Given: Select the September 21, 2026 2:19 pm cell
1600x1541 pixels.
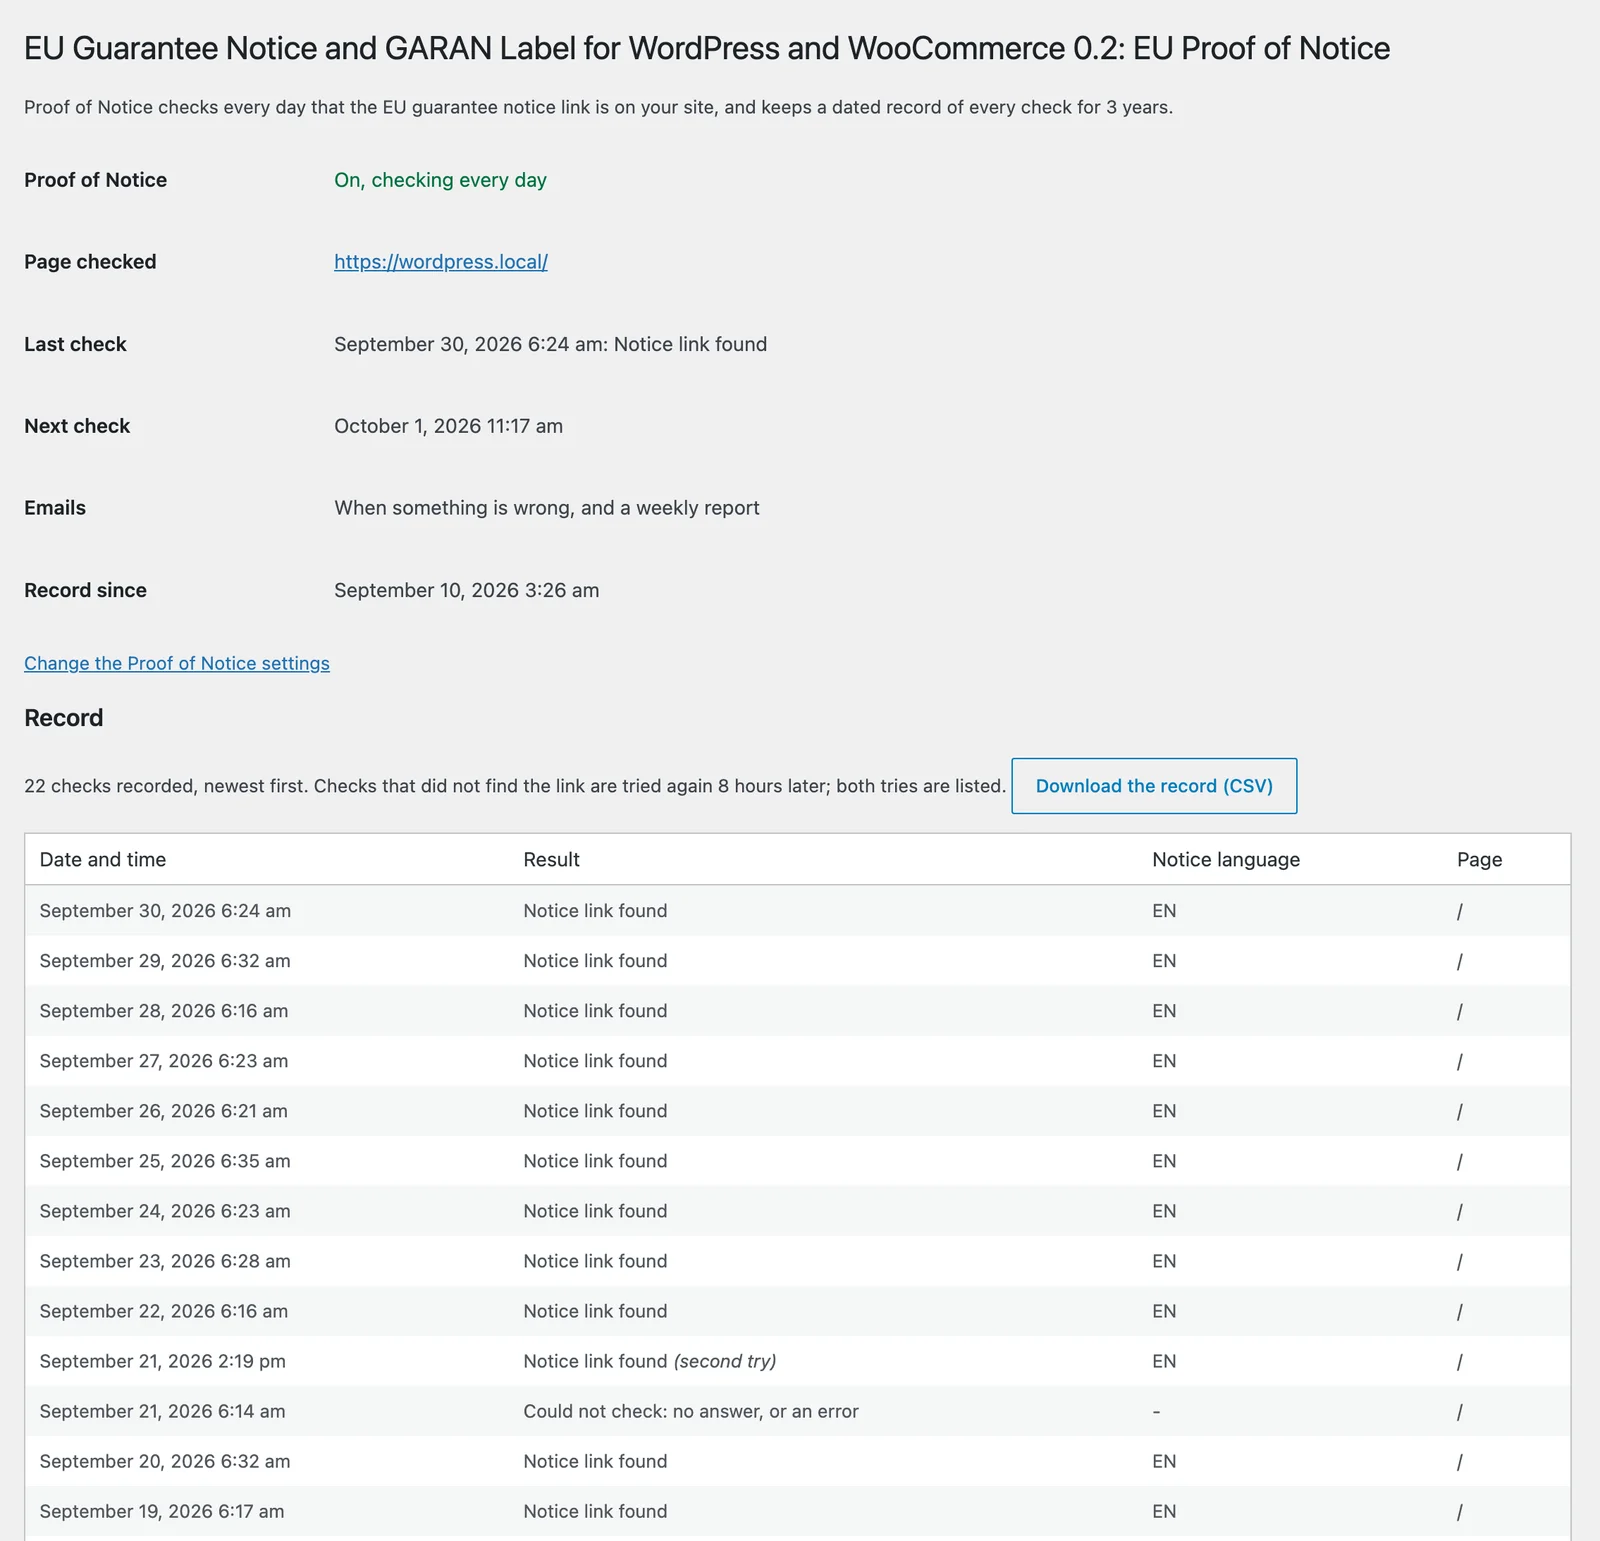Looking at the screenshot, I should pos(163,1361).
